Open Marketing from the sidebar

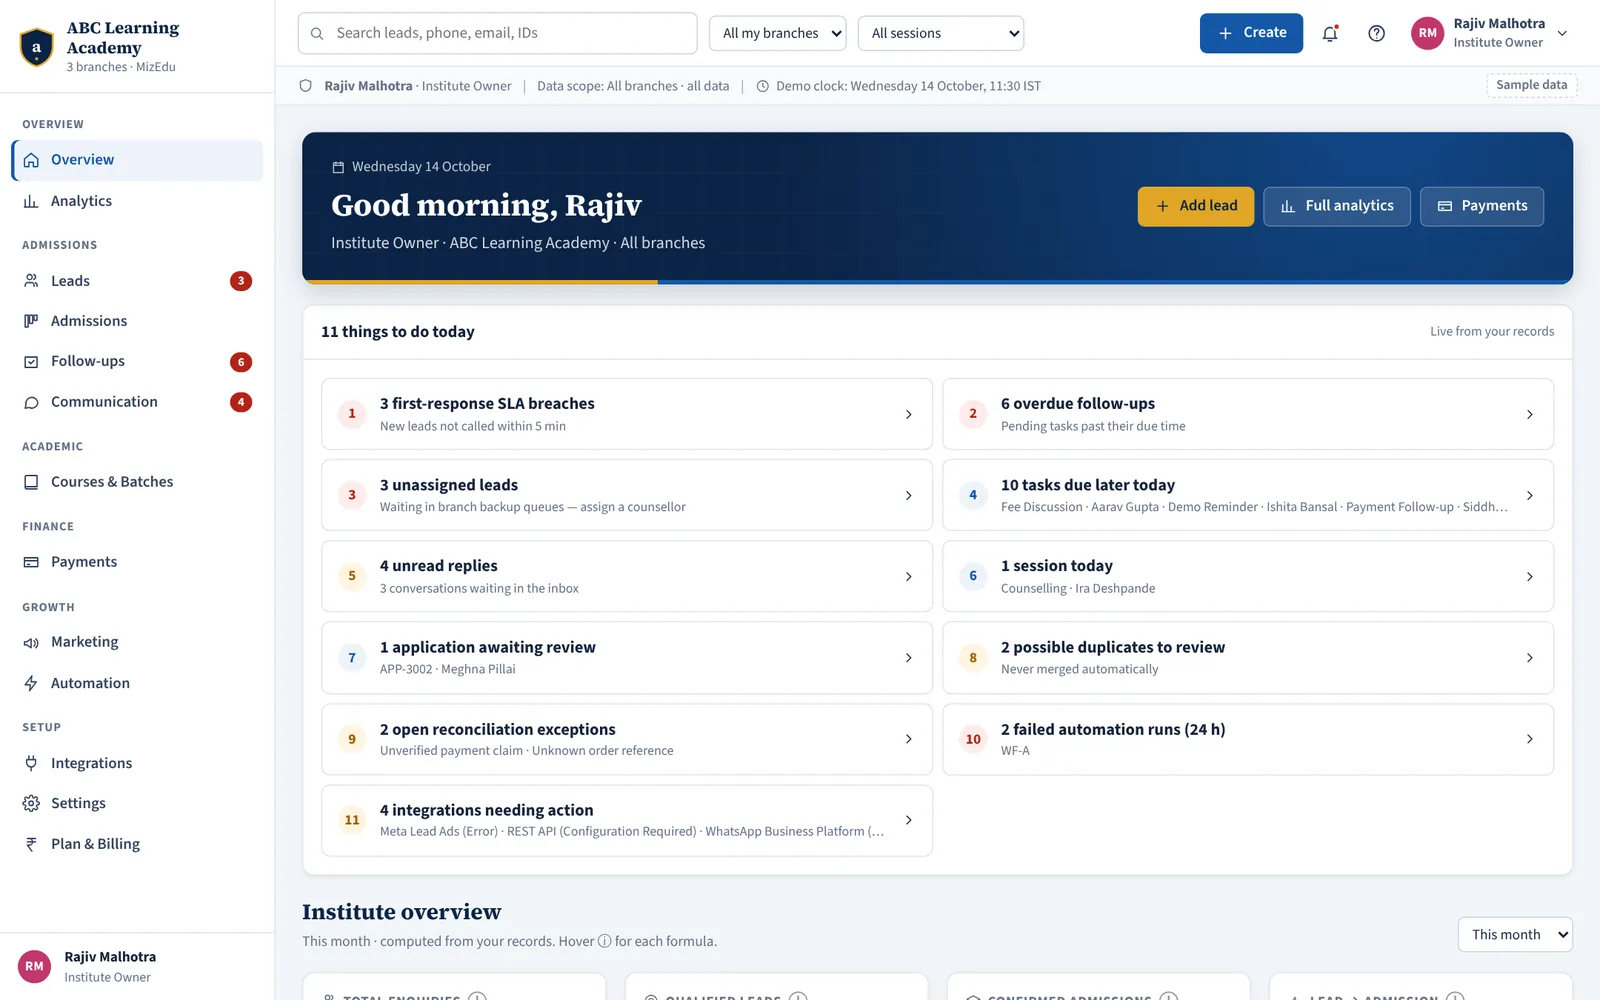click(x=137, y=642)
